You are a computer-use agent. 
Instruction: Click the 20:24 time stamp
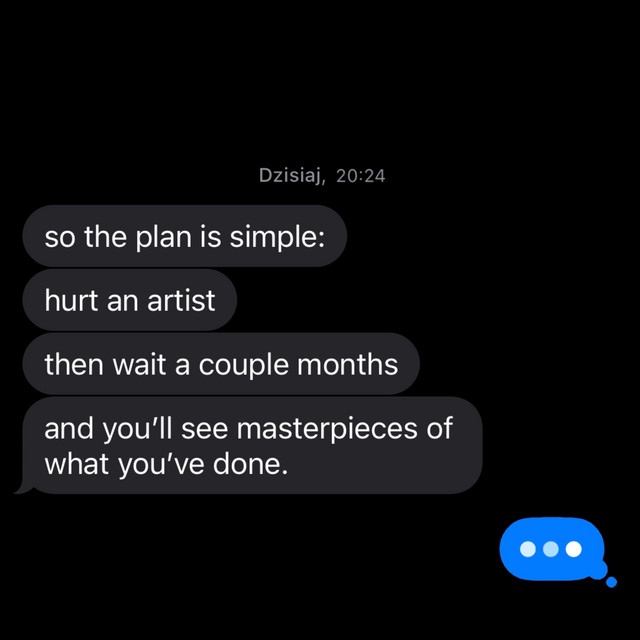click(x=361, y=176)
